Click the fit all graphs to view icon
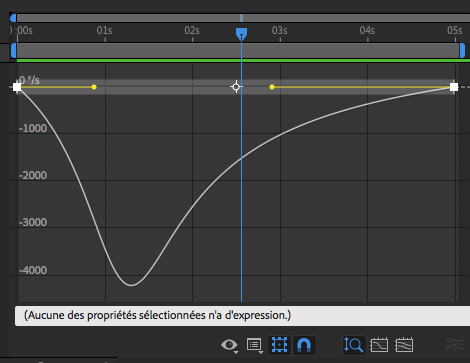Image resolution: width=470 pixels, height=363 pixels. coord(404,345)
